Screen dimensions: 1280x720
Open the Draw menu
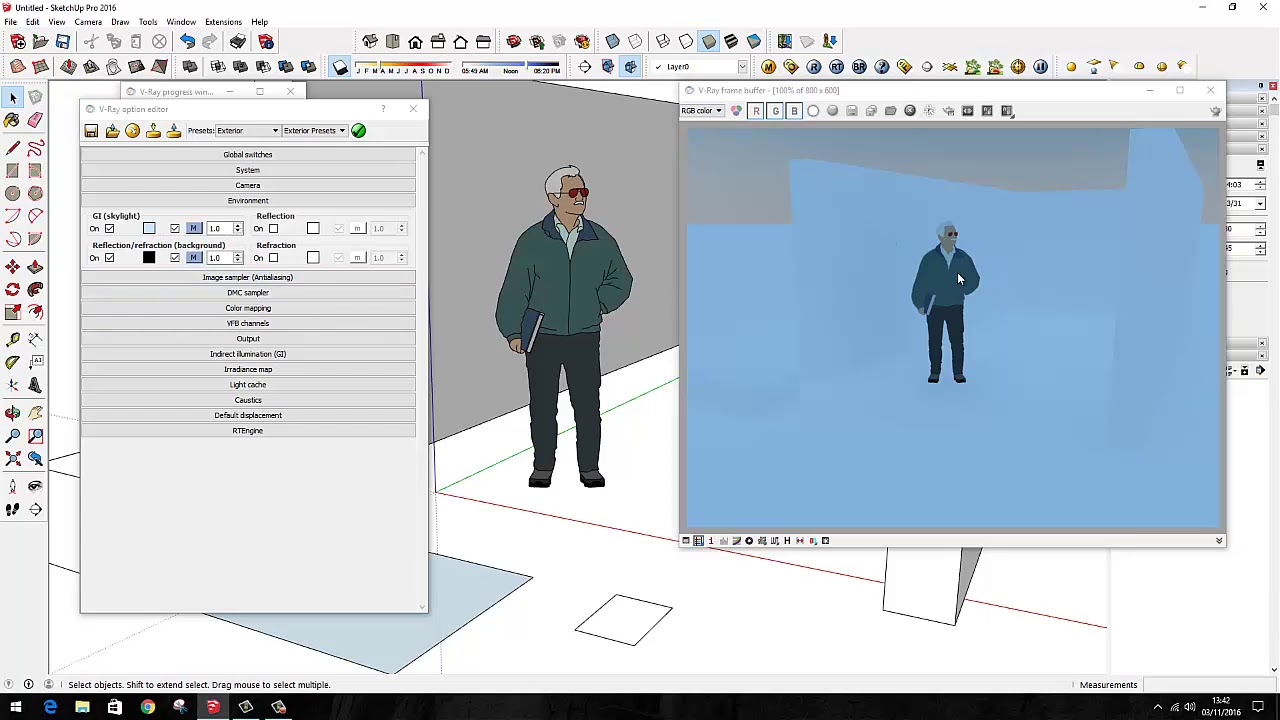pyautogui.click(x=120, y=22)
